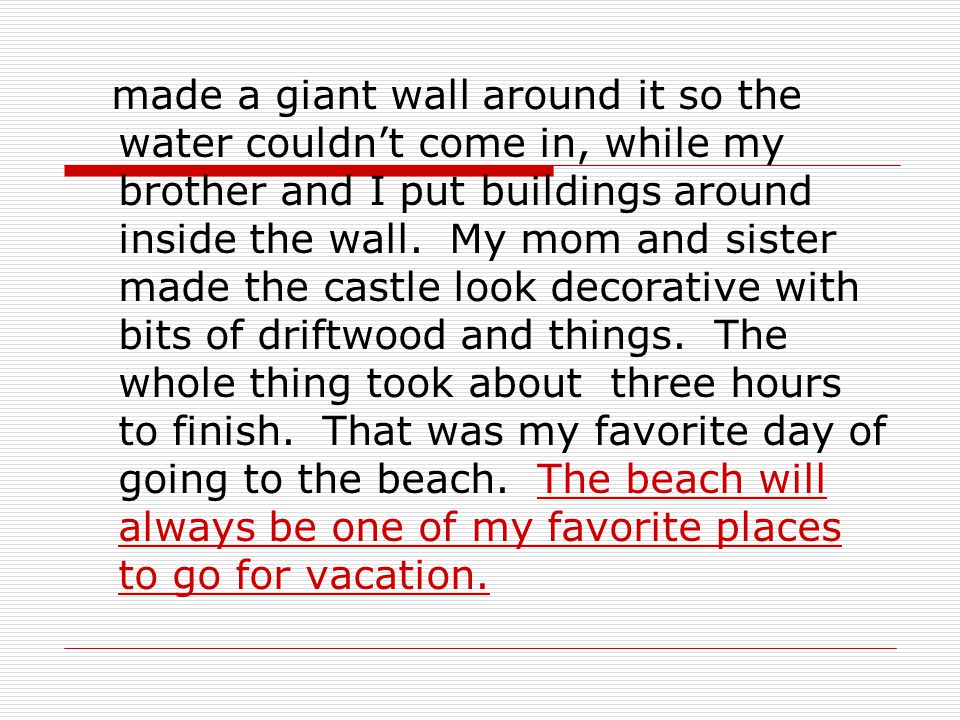Click the word 'finish.' in the paragraph
The height and width of the screenshot is (720, 960).
tap(233, 431)
